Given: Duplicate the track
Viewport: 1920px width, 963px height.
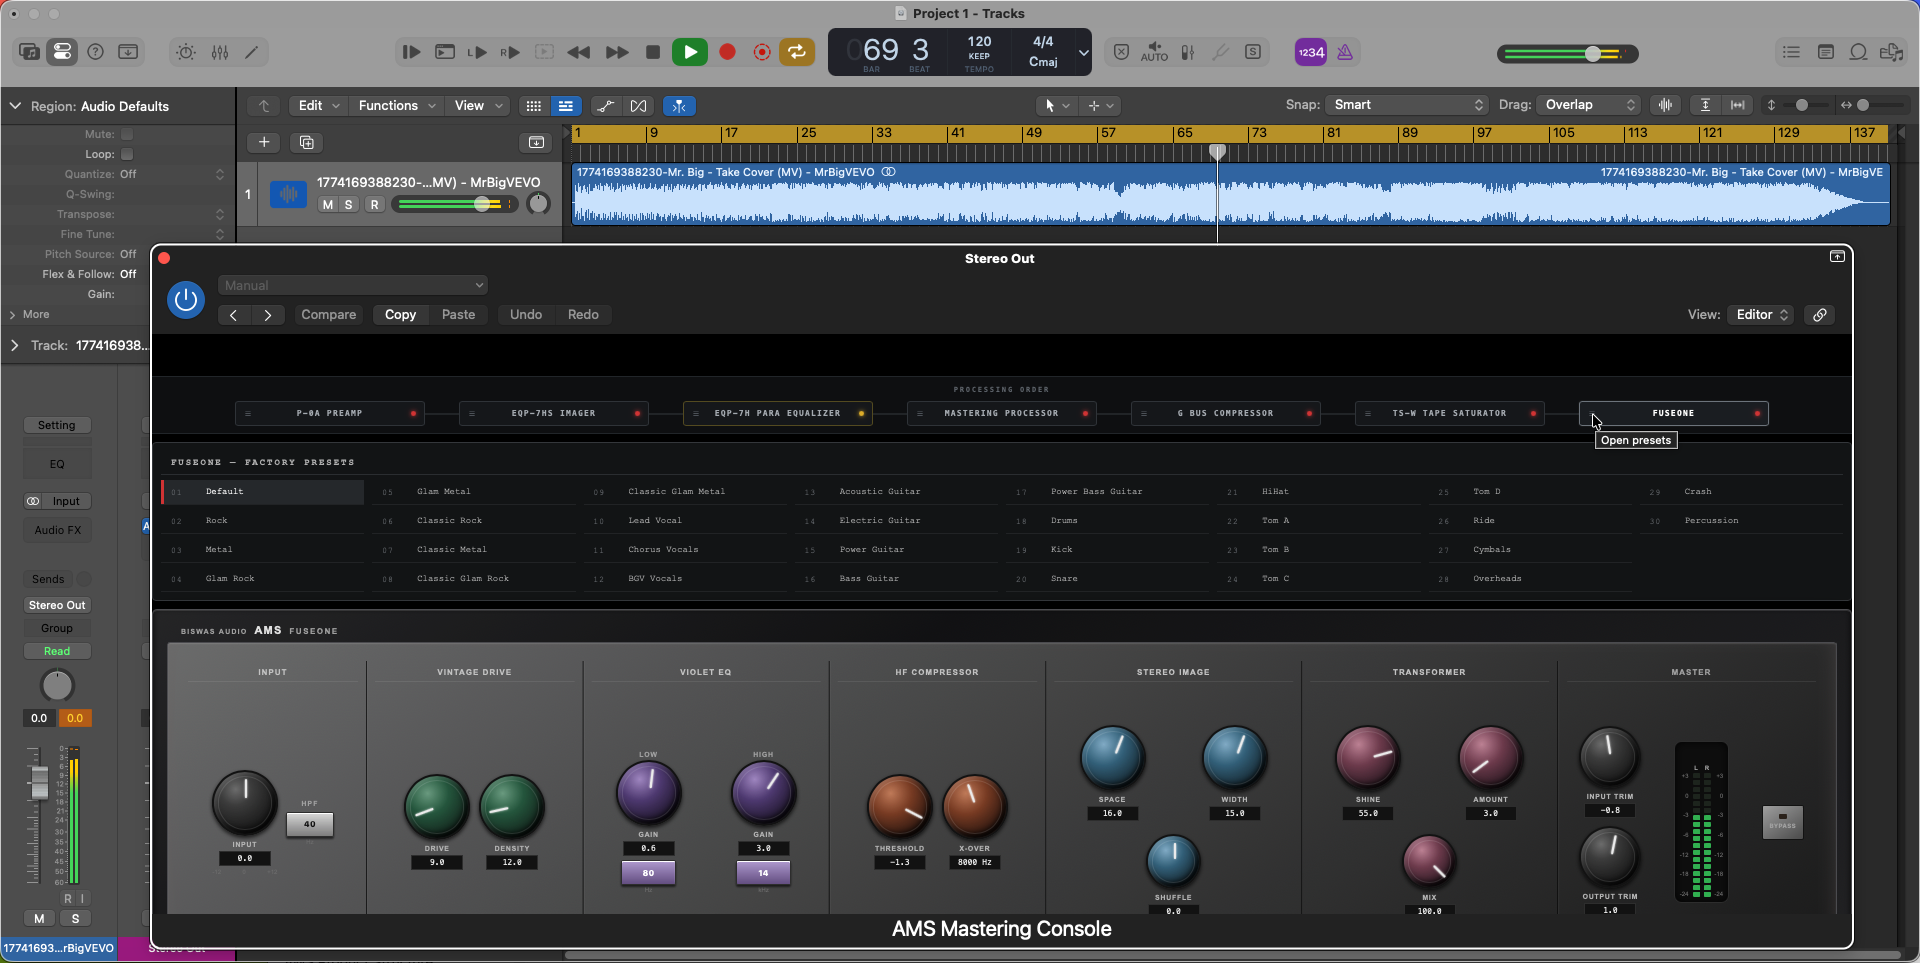Looking at the screenshot, I should click(x=307, y=142).
